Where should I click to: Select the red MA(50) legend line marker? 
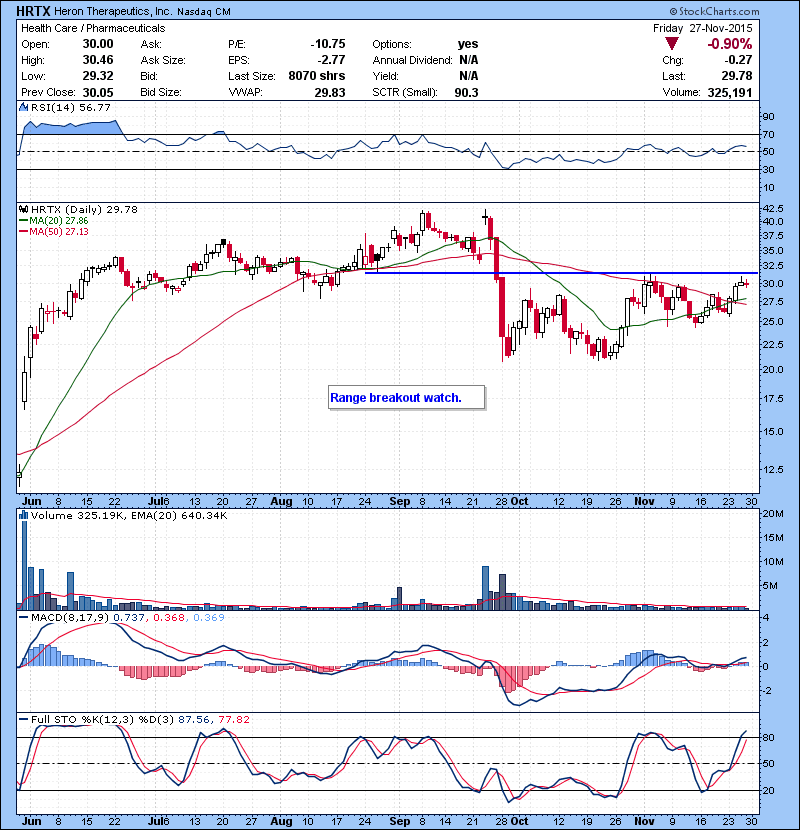pyautogui.click(x=23, y=232)
